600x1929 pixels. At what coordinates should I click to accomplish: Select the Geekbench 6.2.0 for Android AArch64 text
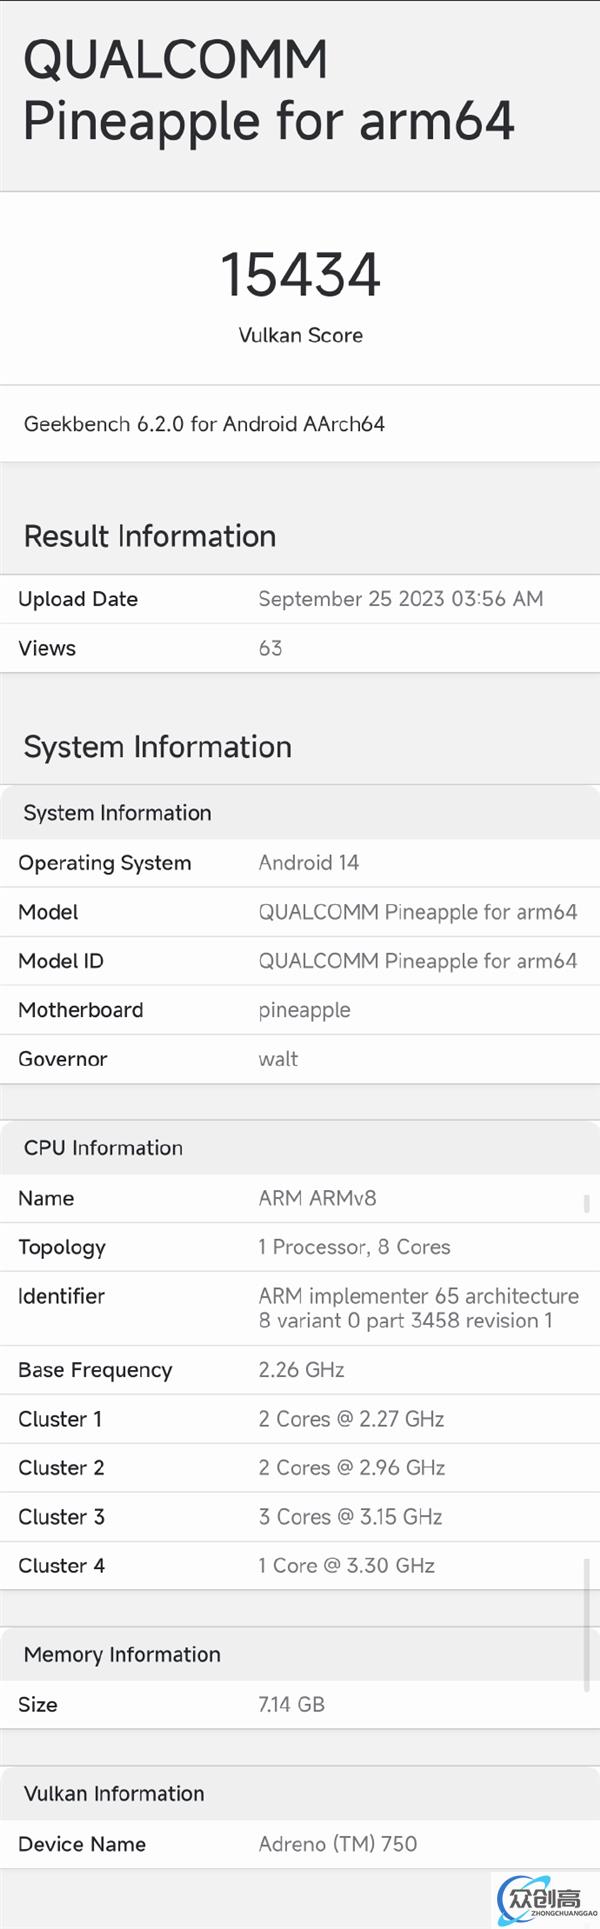(204, 424)
